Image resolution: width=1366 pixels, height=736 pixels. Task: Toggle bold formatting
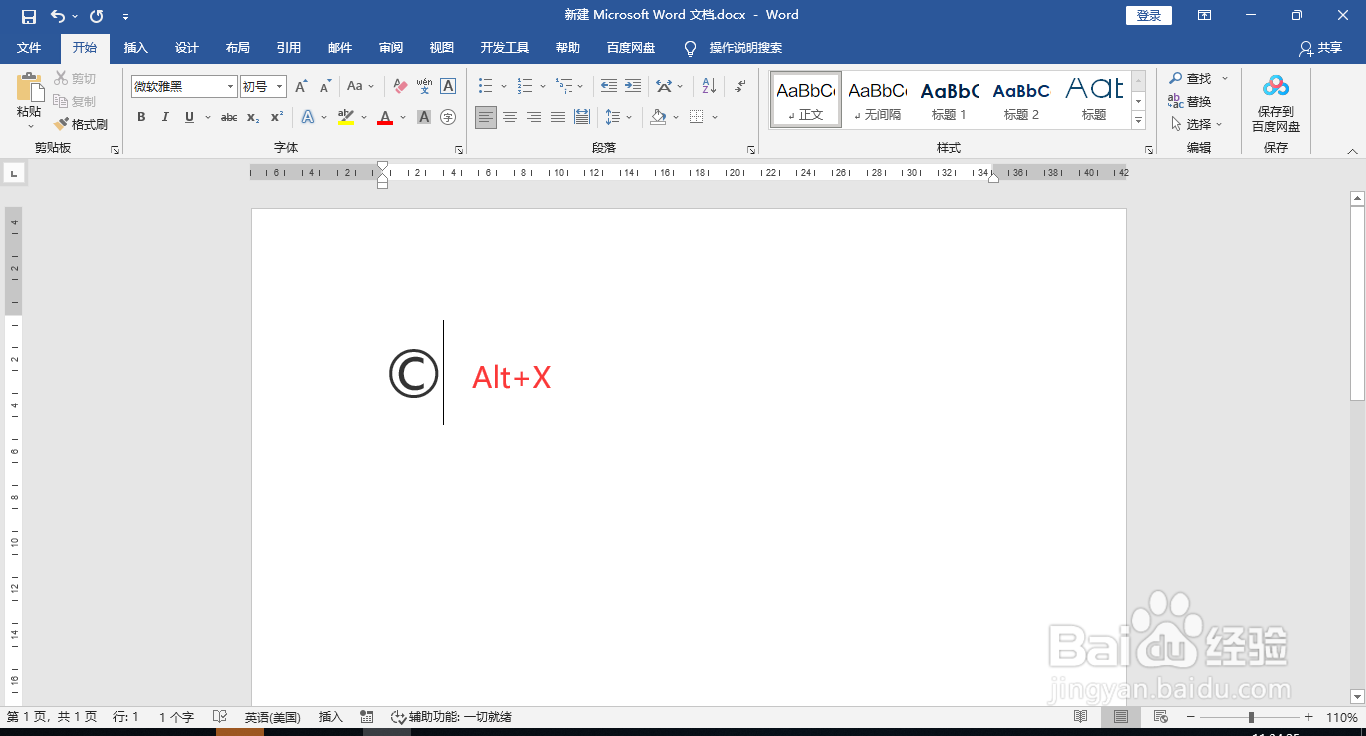click(x=141, y=117)
